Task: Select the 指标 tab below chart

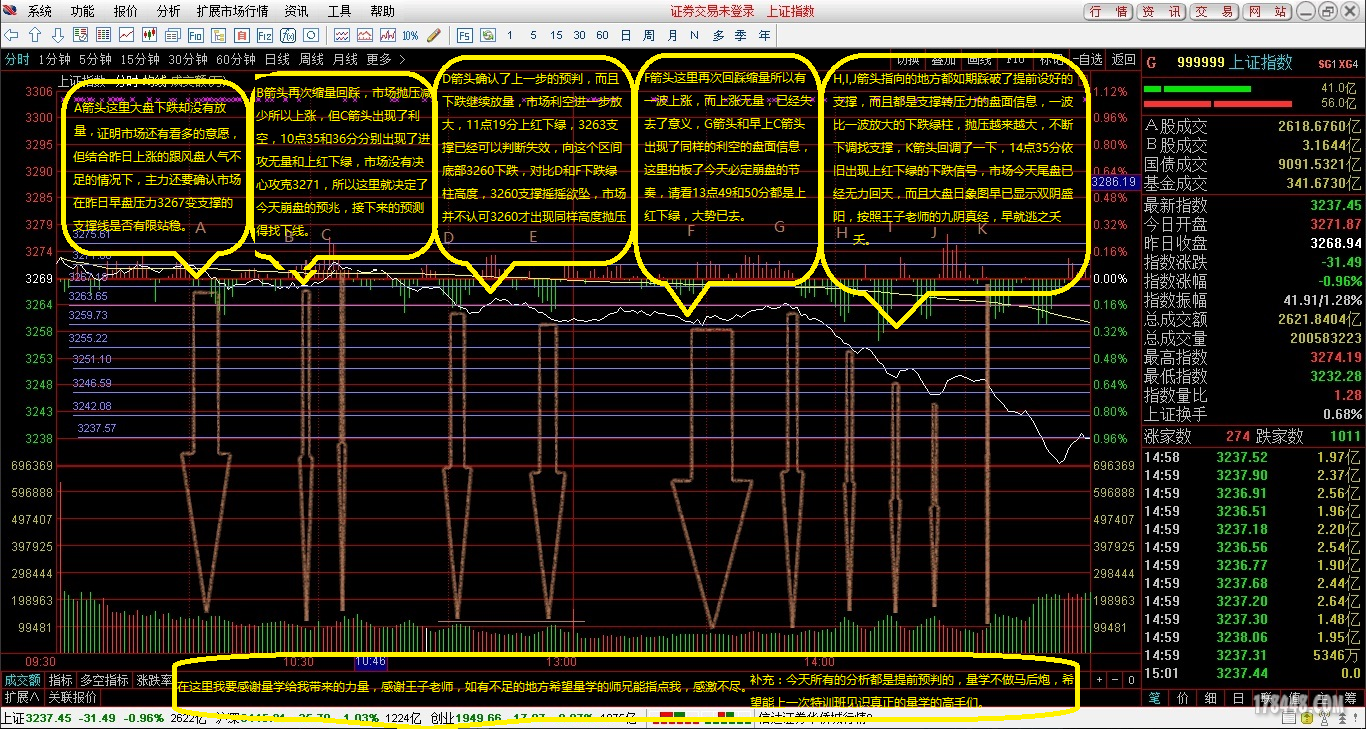Action: pos(61,680)
